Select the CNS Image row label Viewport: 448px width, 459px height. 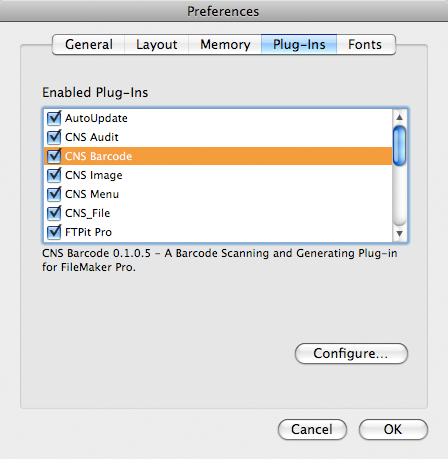point(94,175)
